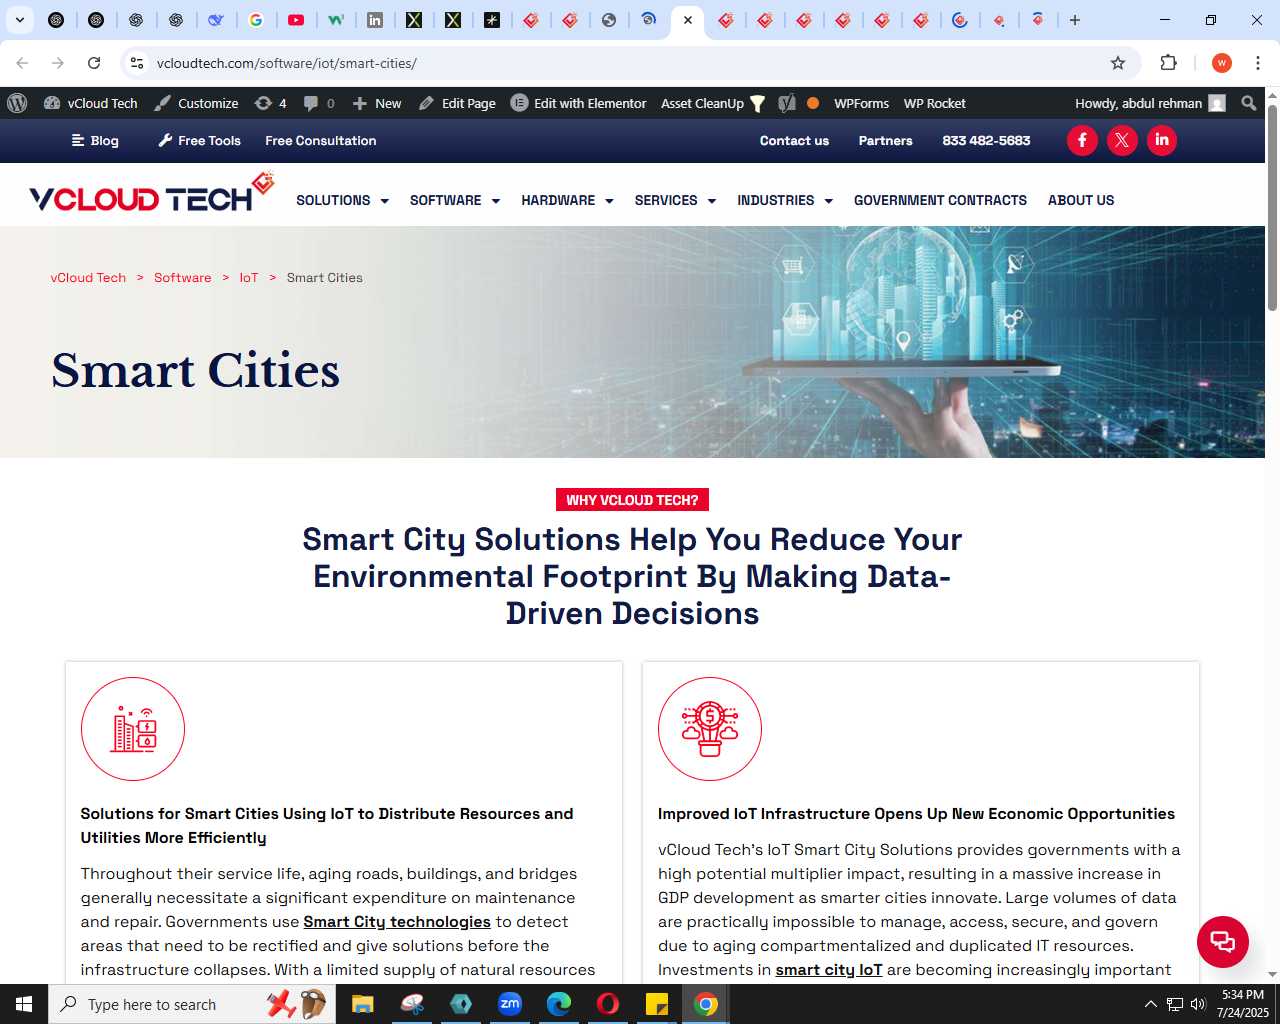1280x1024 pixels.
Task: Open Partners link
Action: pos(885,141)
